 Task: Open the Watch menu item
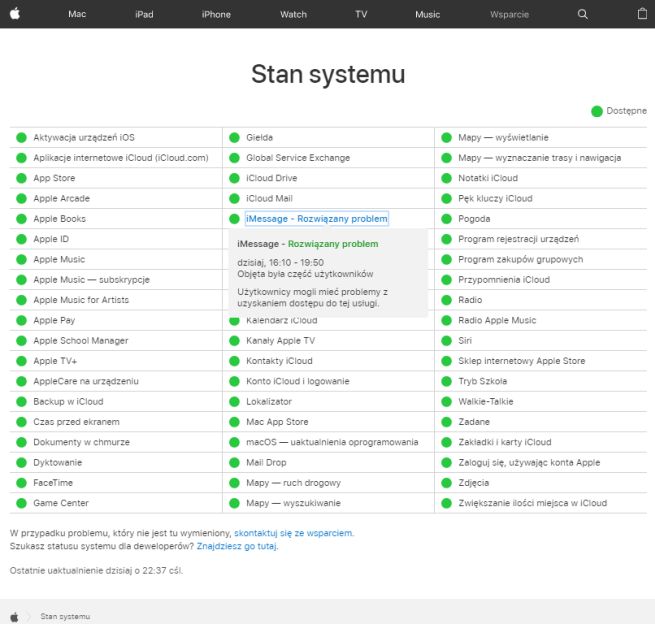point(293,14)
